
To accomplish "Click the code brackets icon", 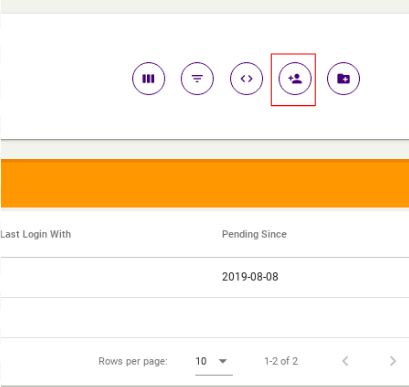I will 246,79.
